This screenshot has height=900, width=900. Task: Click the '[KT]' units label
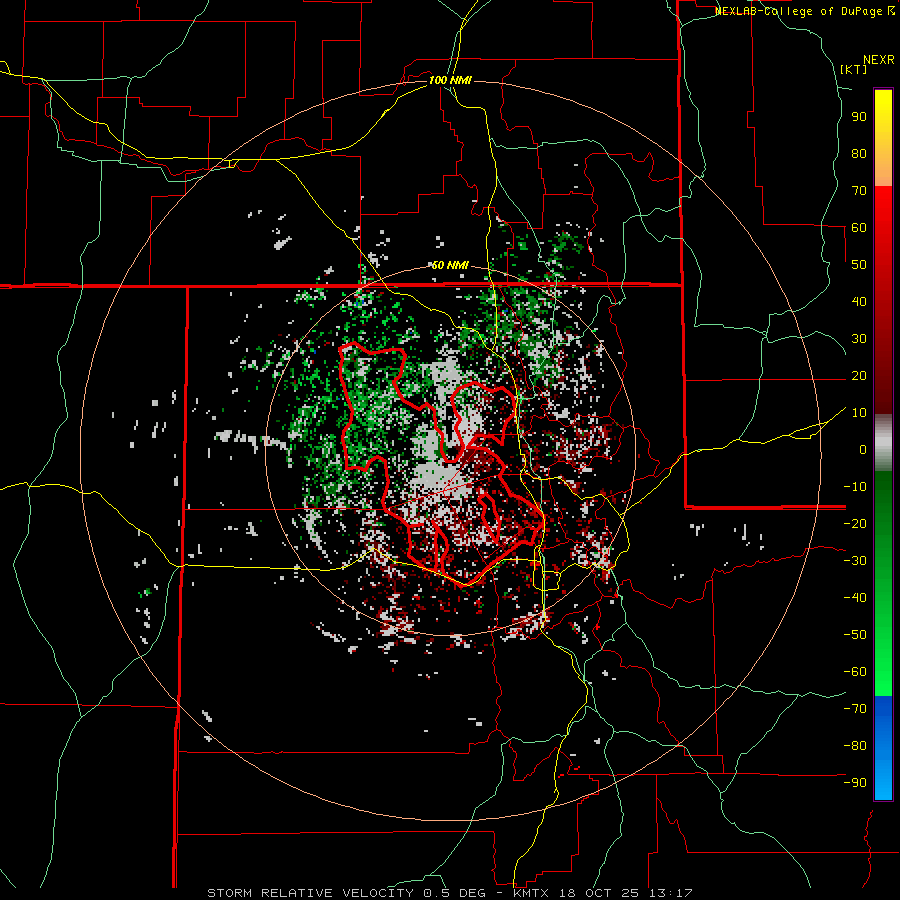(854, 69)
